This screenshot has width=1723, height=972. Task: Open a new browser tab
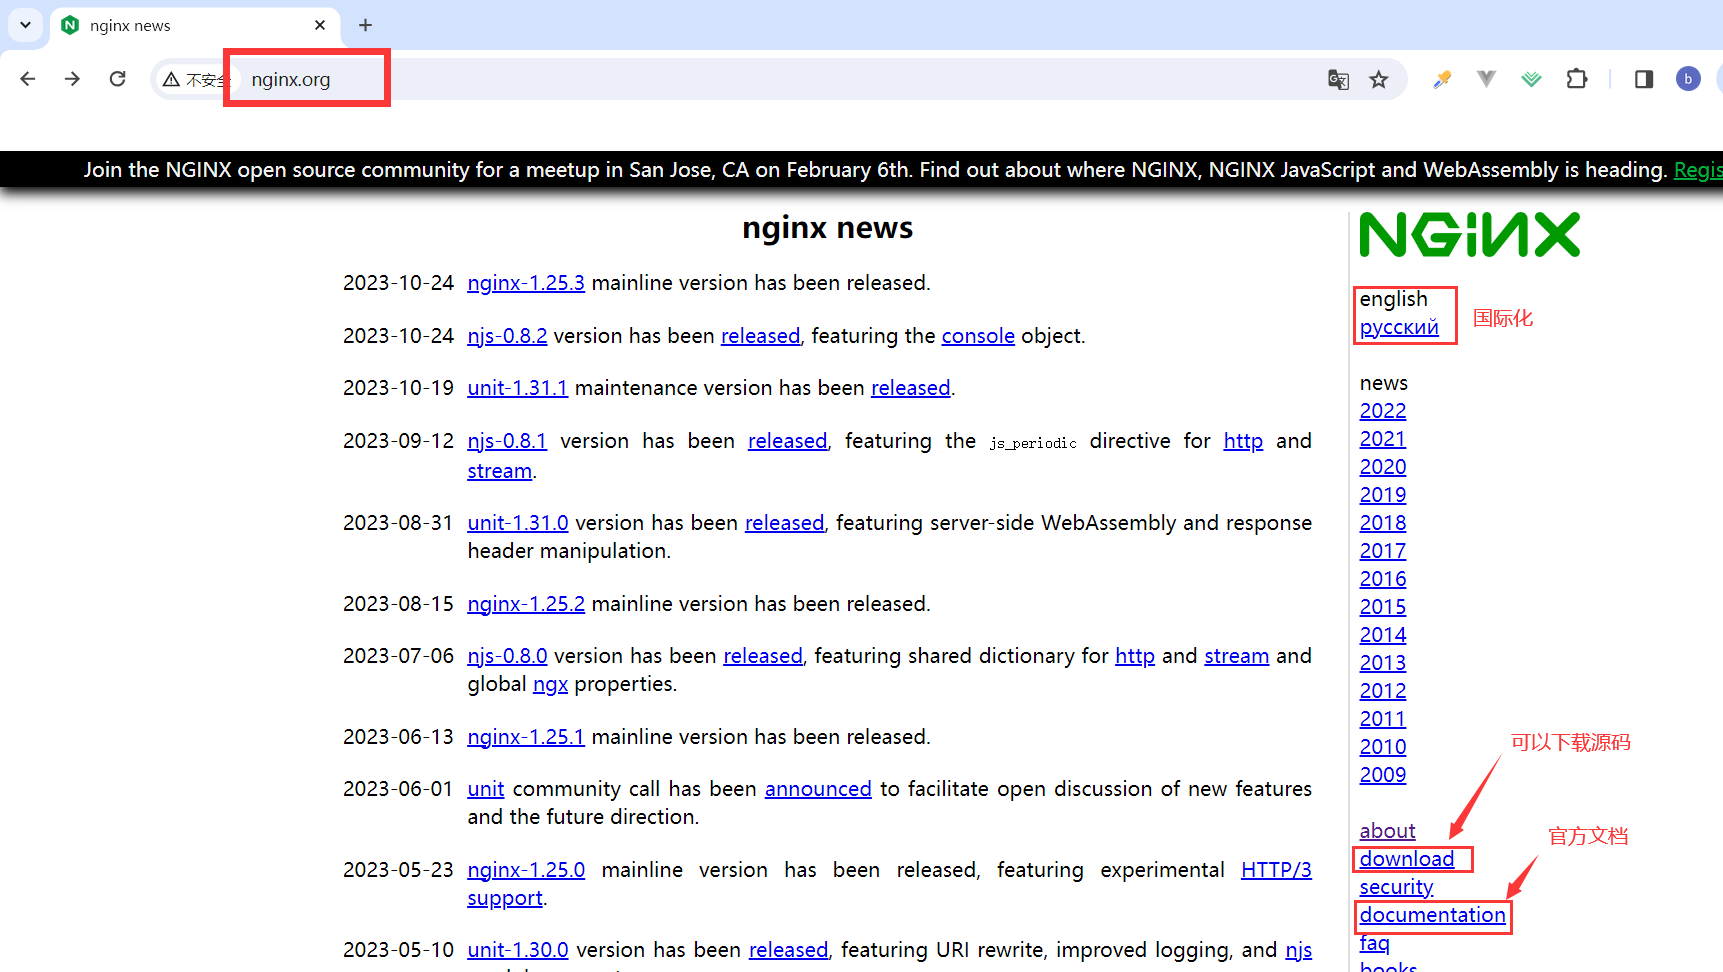[366, 25]
